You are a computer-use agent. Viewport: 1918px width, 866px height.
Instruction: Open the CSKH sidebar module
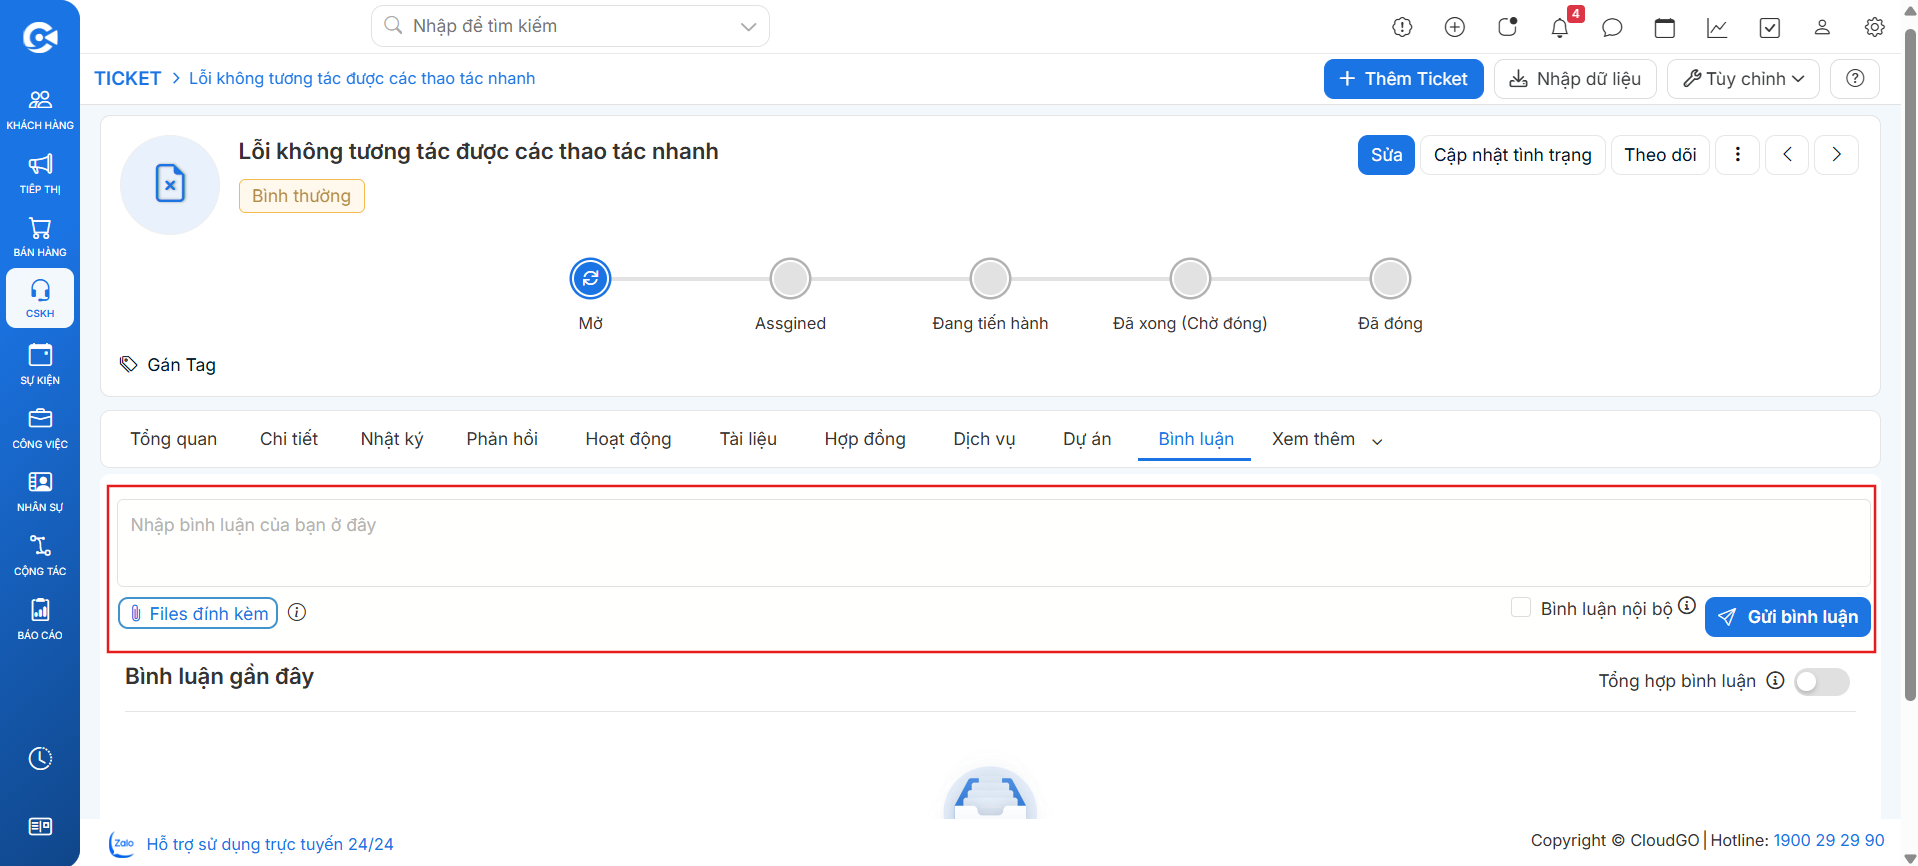click(x=40, y=298)
